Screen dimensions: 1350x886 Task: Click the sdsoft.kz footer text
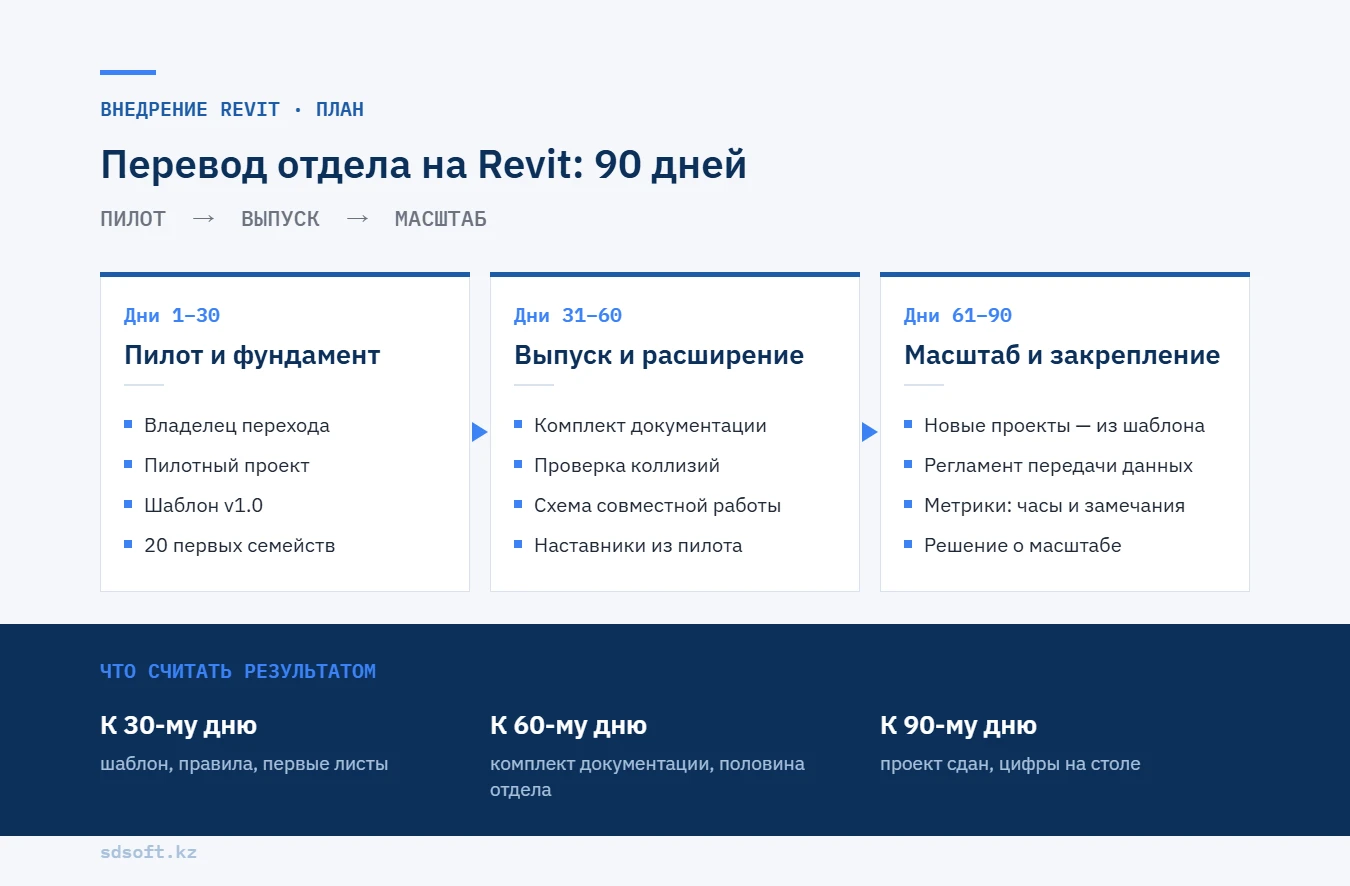[148, 852]
